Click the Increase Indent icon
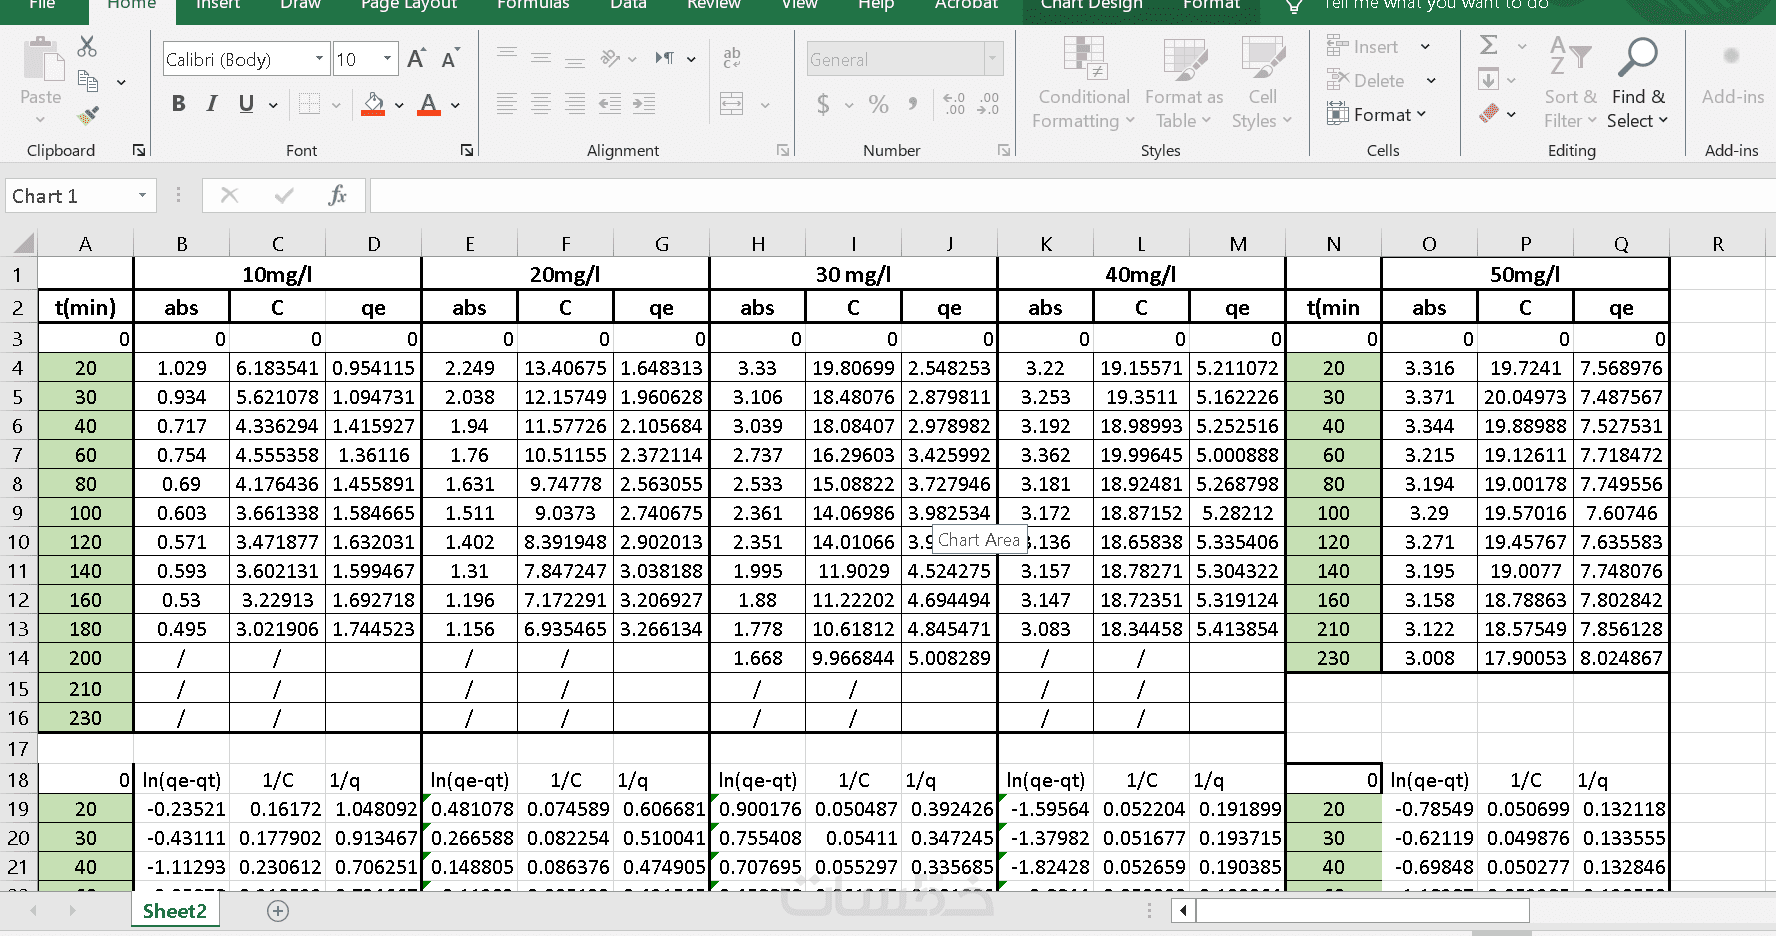Viewport: 1776px width, 936px height. (x=643, y=104)
